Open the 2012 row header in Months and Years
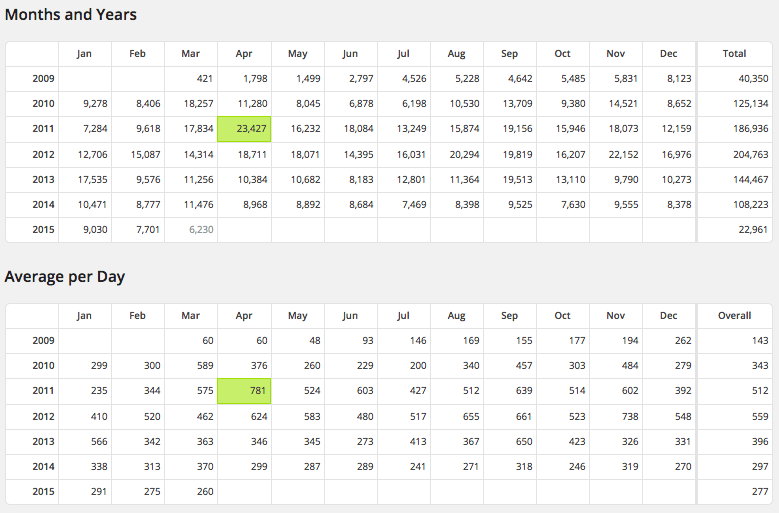Viewport: 779px width, 513px height. click(43, 154)
